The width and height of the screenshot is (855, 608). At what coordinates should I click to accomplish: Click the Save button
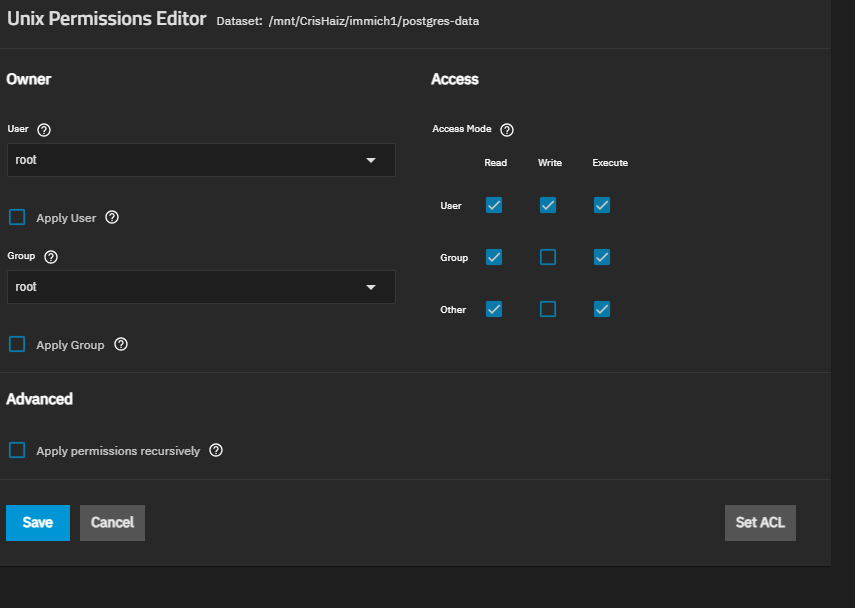click(38, 523)
